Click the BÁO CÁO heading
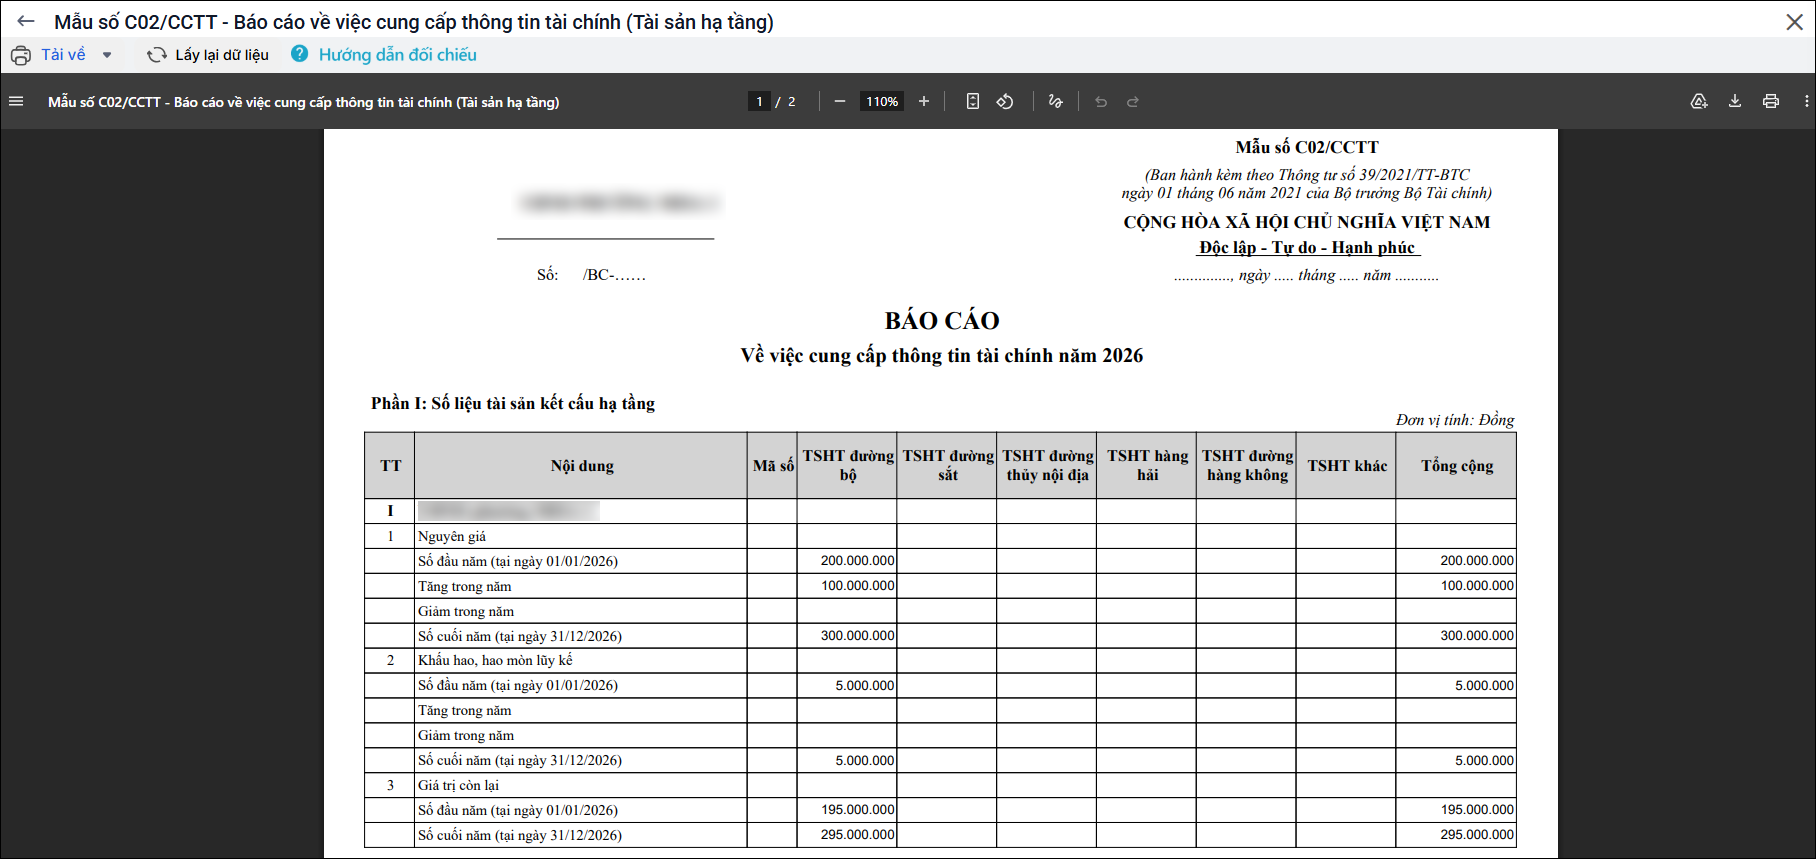Viewport: 1816px width, 859px height. click(942, 320)
